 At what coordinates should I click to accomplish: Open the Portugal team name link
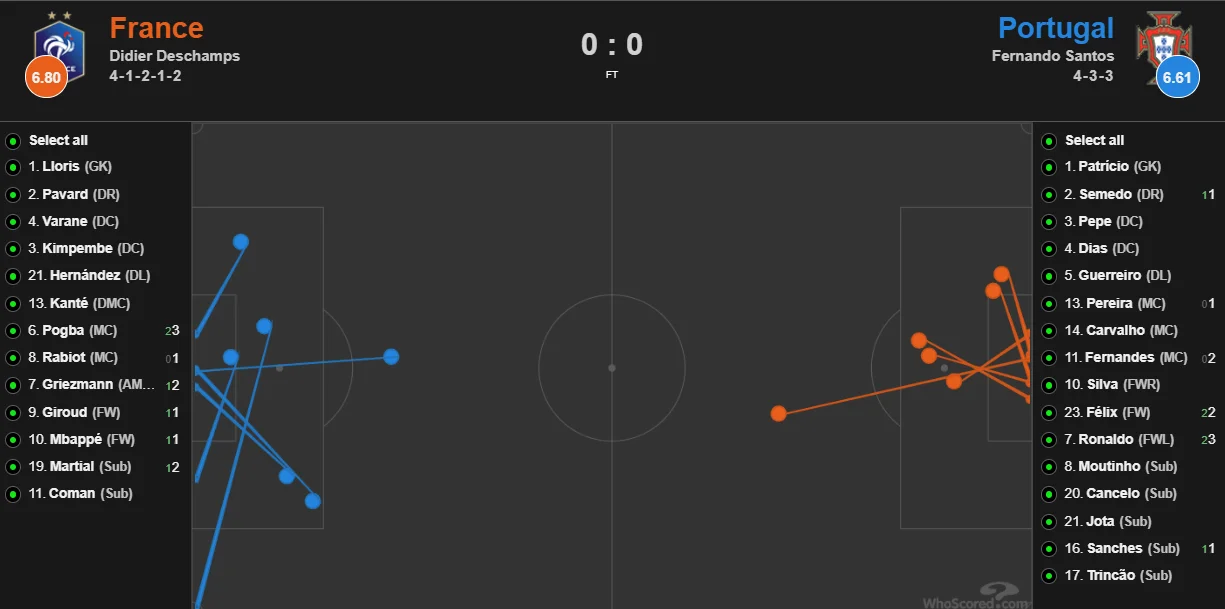(x=1055, y=28)
